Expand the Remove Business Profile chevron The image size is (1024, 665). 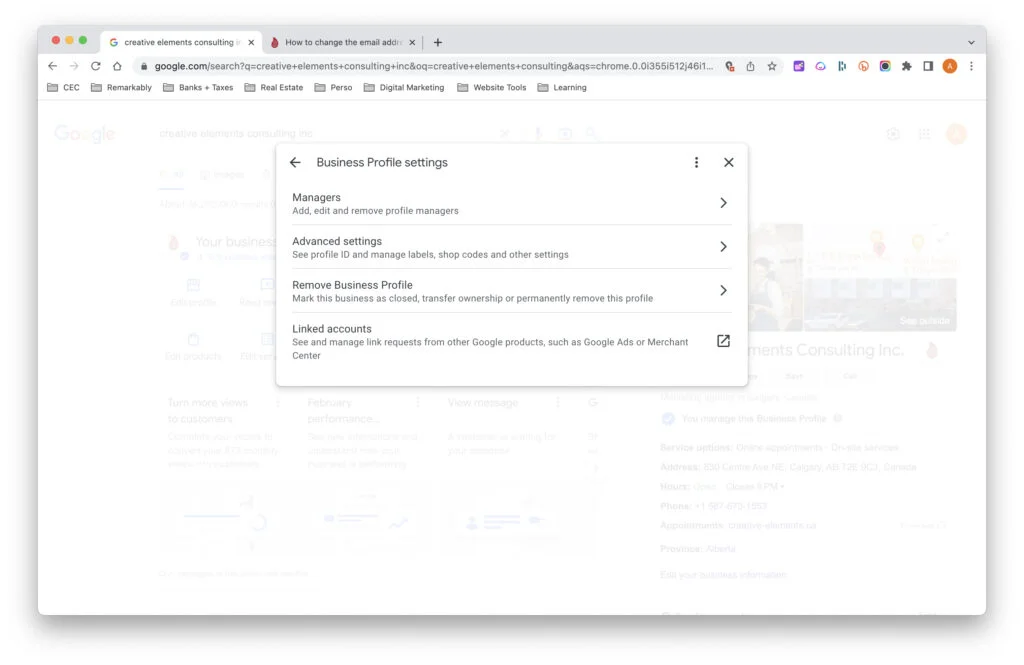[x=723, y=291]
